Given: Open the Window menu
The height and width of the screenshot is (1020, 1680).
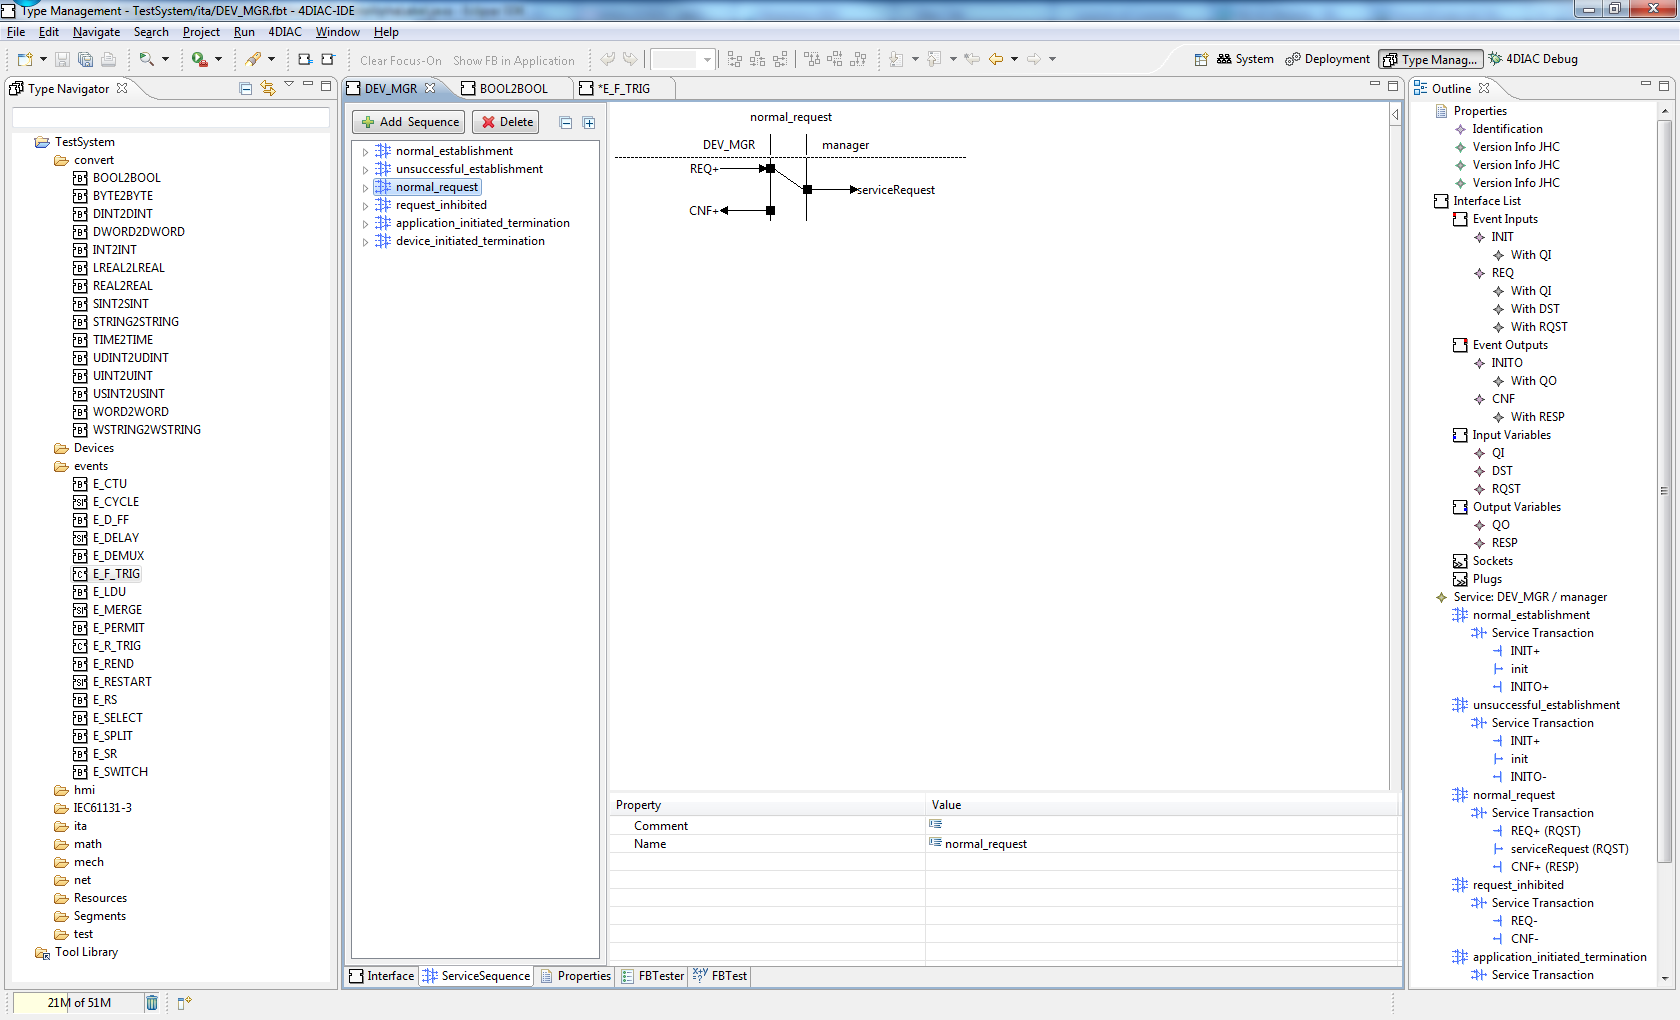Looking at the screenshot, I should tap(337, 32).
